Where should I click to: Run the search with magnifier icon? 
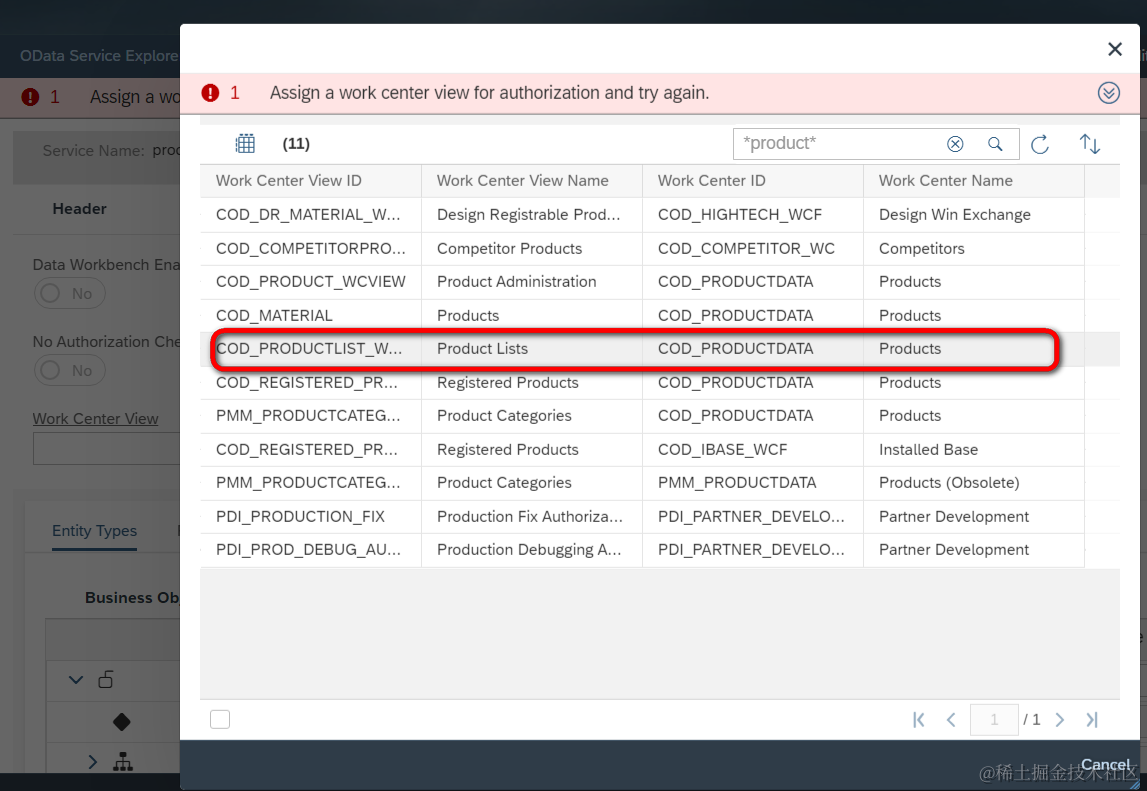point(995,144)
